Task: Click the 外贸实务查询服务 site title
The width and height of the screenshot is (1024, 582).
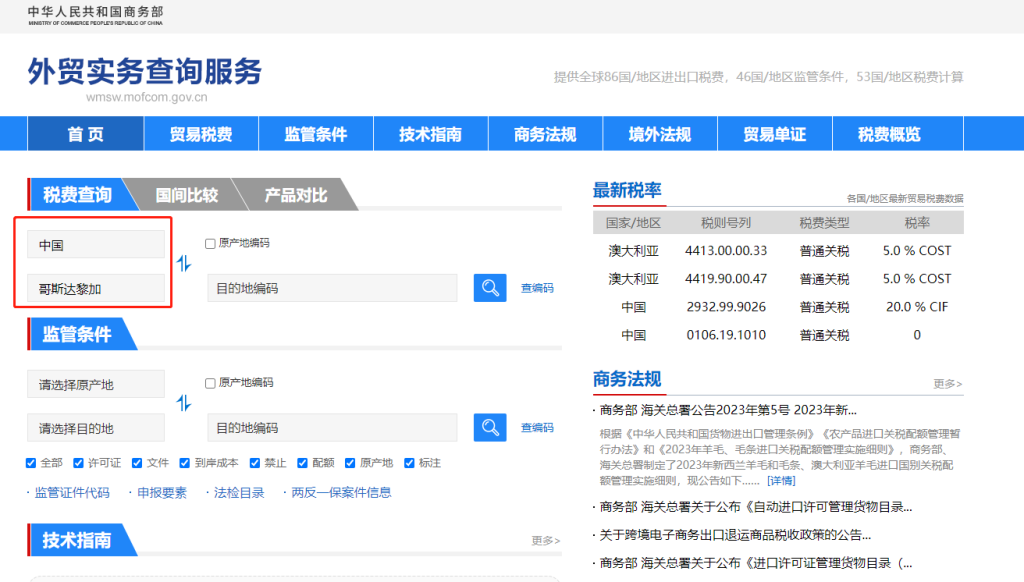Action: tap(144, 71)
